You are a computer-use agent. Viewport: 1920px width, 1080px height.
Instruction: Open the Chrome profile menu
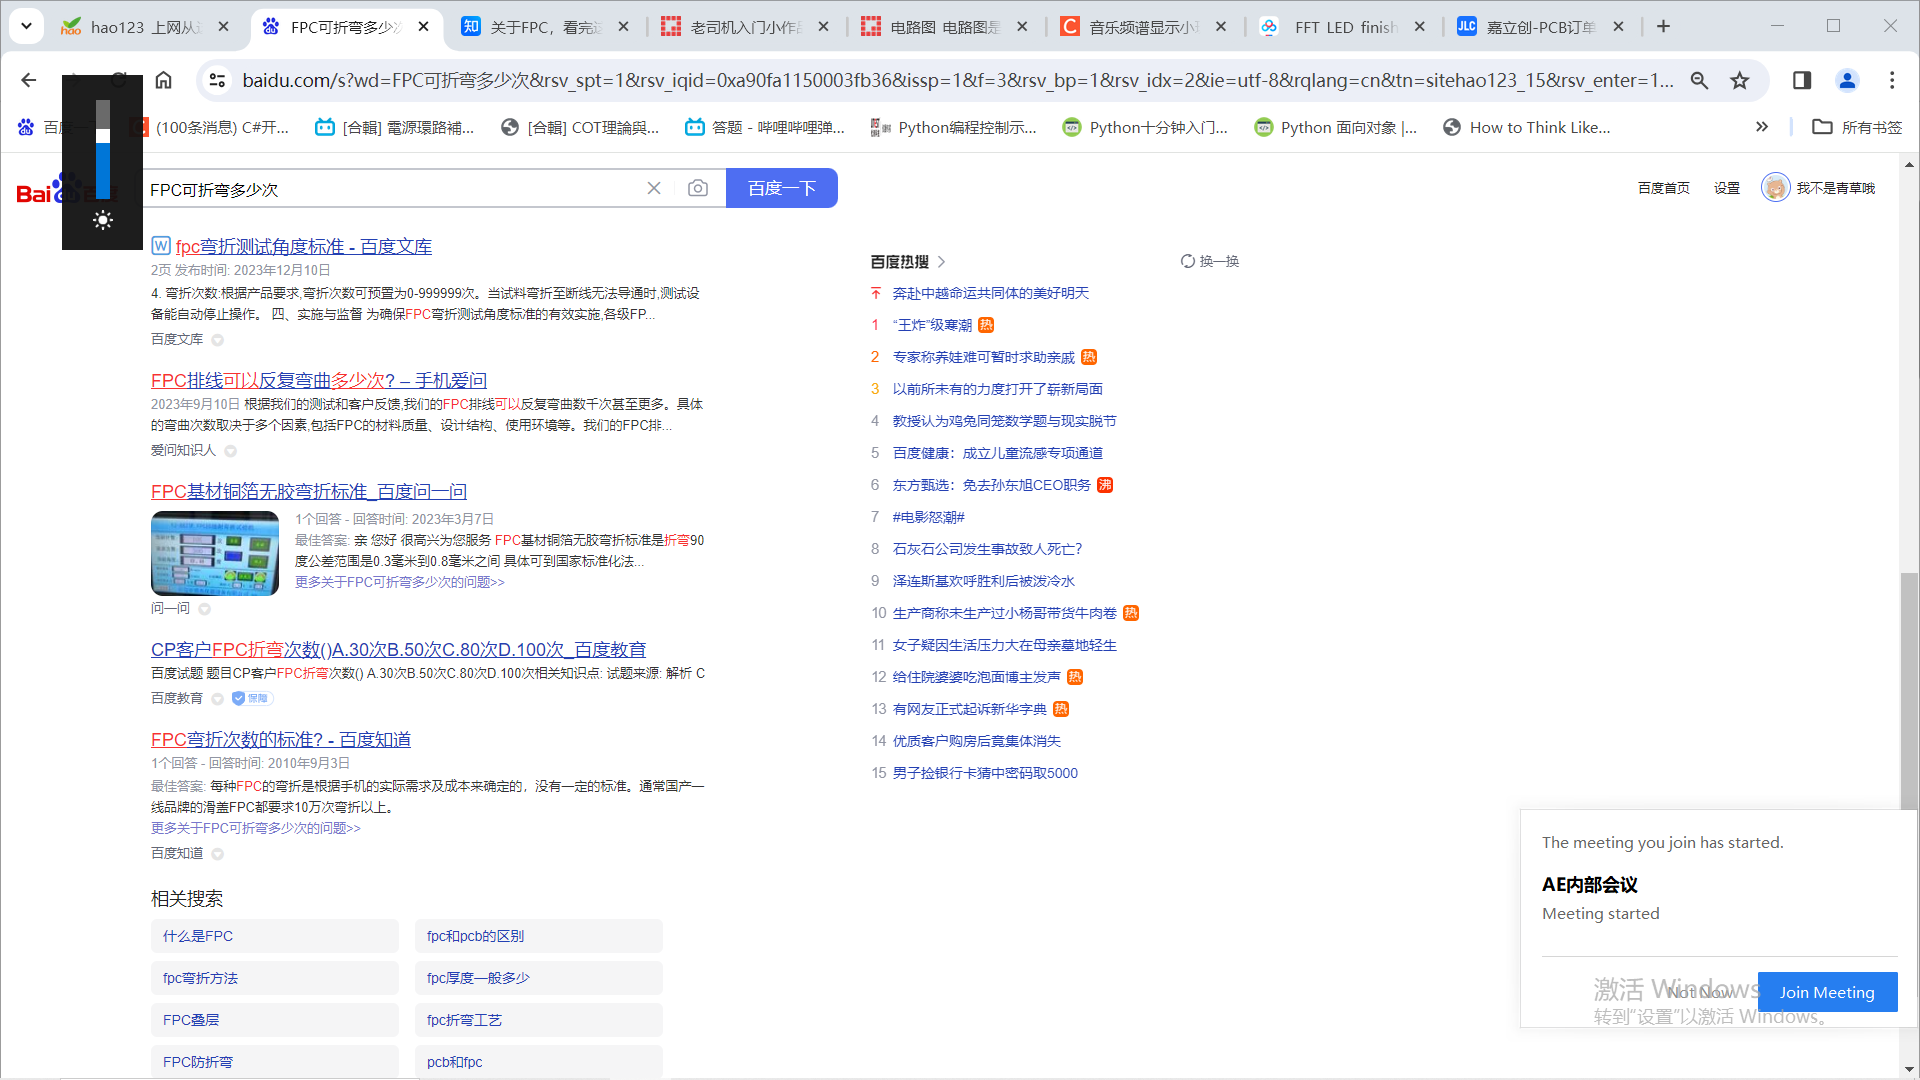[x=1847, y=80]
